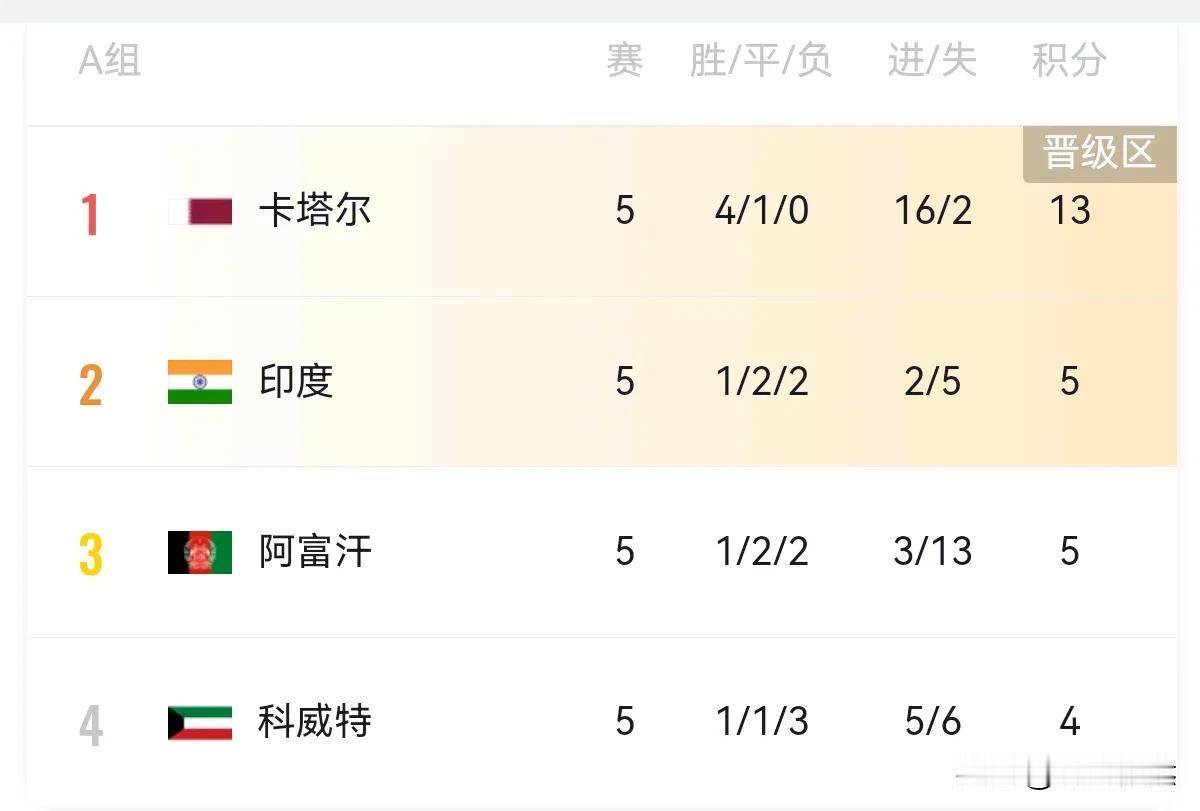The image size is (1200, 811).
Task: Select rank number 4 badge
Action: [x=90, y=726]
